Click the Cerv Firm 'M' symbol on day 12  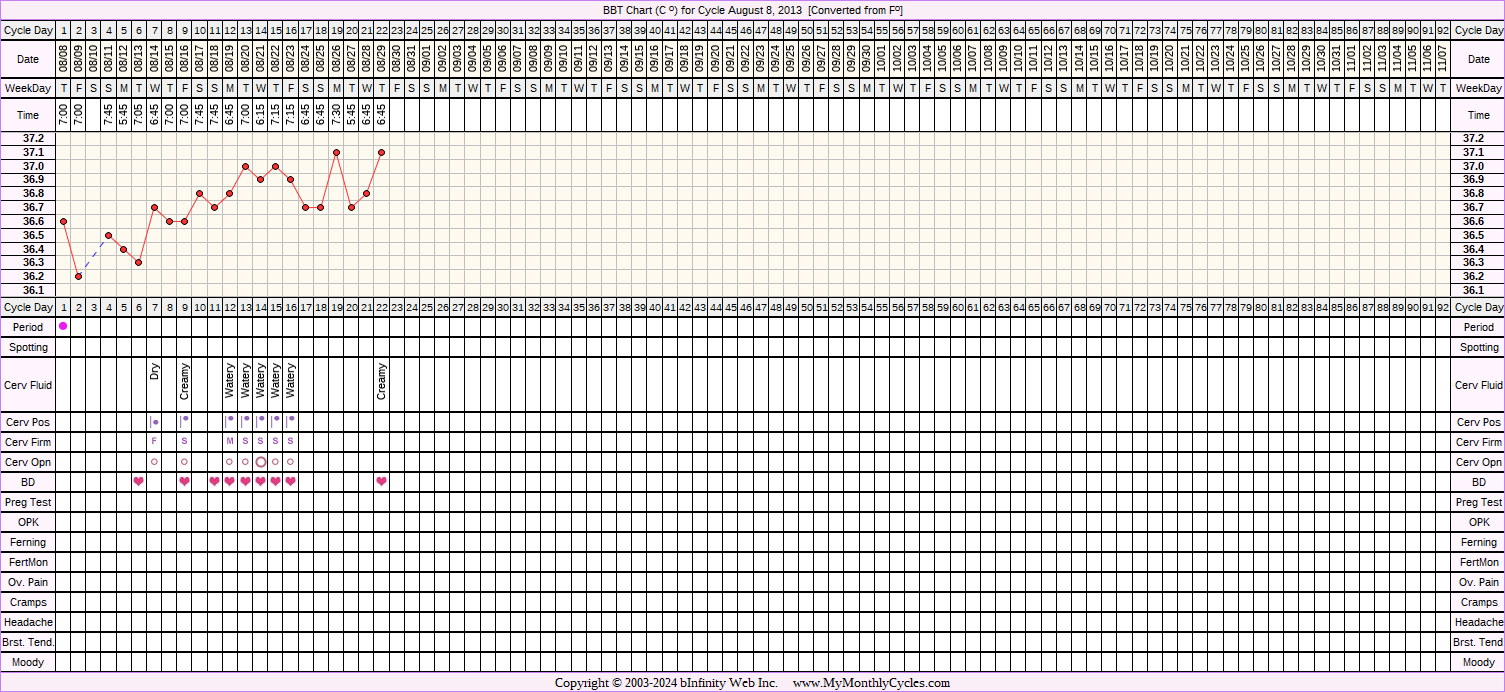230,442
